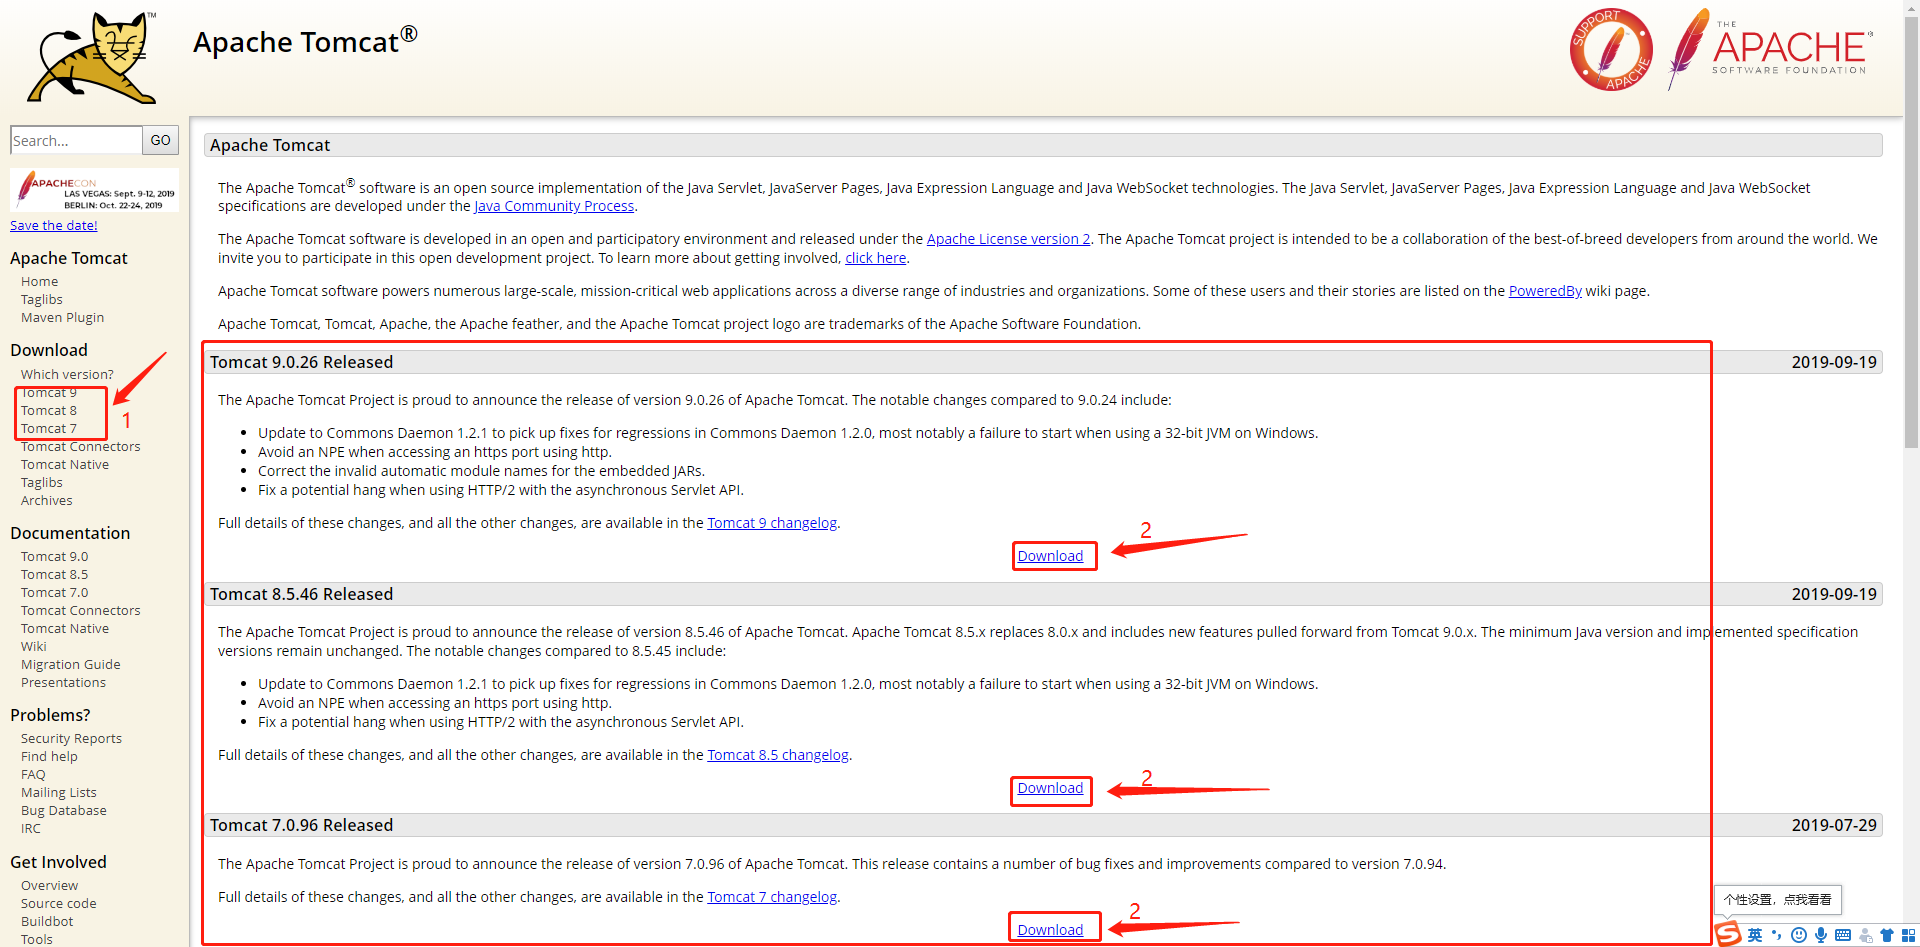Focus the Search input field
The width and height of the screenshot is (1920, 947).
pos(76,140)
